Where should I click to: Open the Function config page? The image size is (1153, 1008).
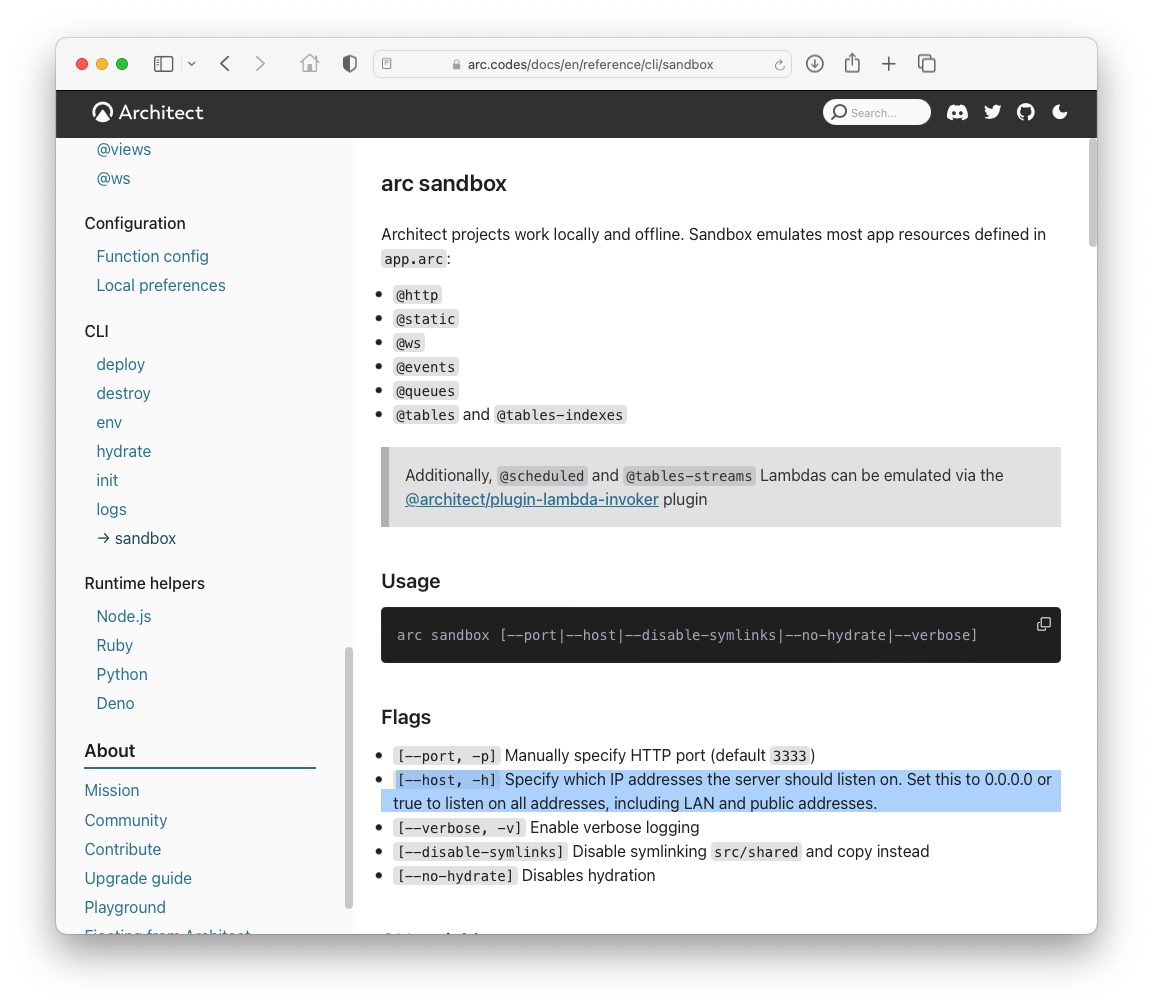click(152, 257)
